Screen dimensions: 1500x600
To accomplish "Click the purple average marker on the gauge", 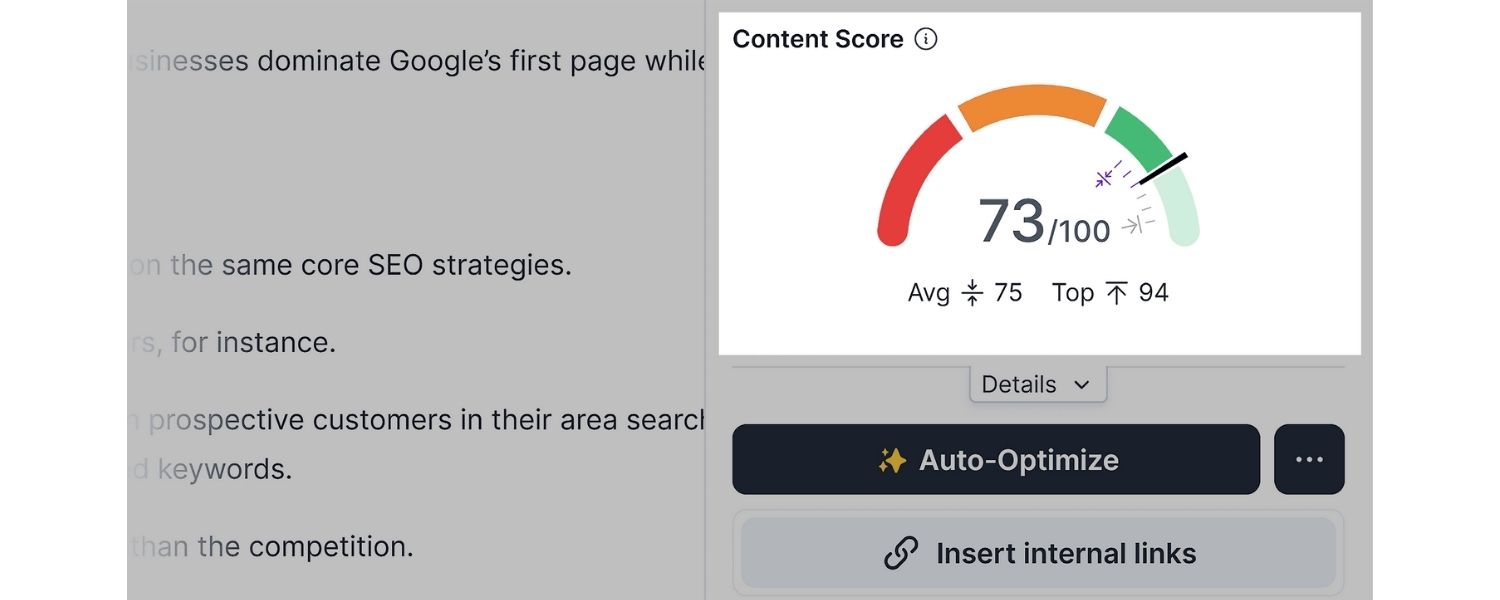I will [1104, 179].
